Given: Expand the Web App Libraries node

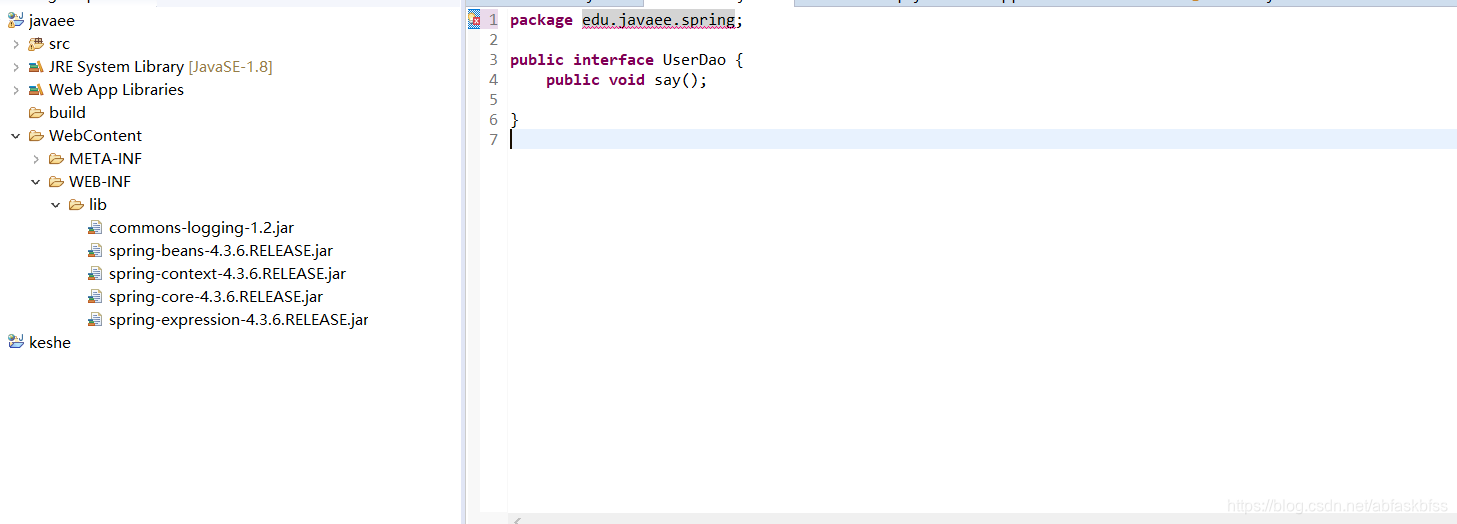Looking at the screenshot, I should (16, 90).
